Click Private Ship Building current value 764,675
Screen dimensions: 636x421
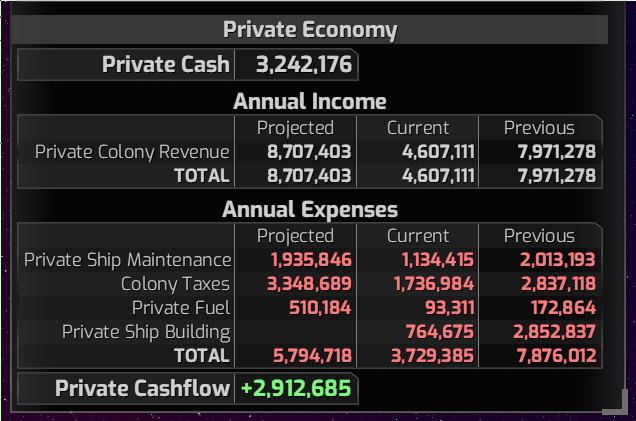(440, 332)
